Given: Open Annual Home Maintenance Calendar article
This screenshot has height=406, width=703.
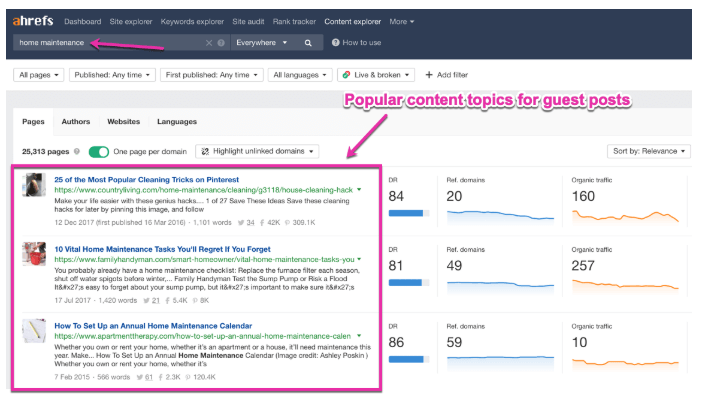Looking at the screenshot, I should click(x=153, y=326).
